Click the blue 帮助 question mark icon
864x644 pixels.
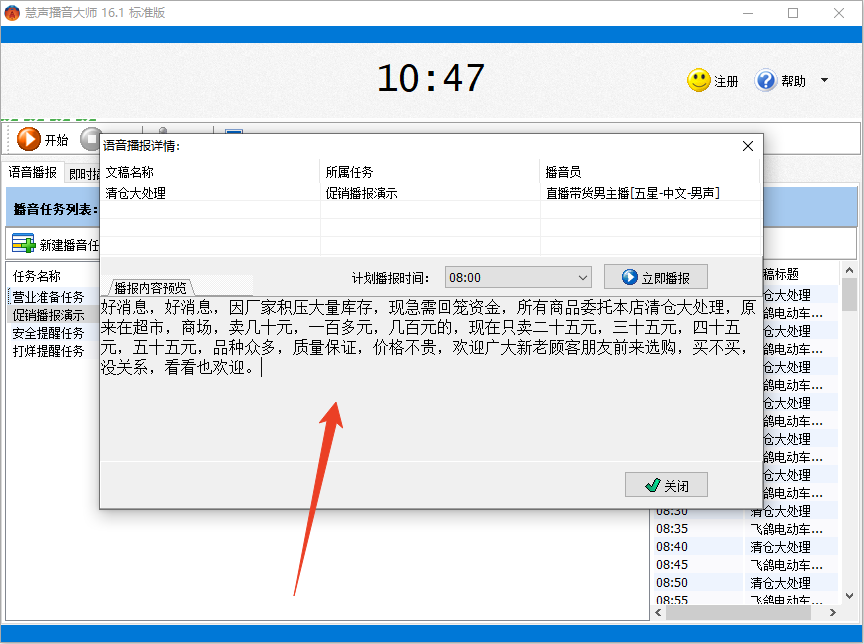[x=765, y=81]
